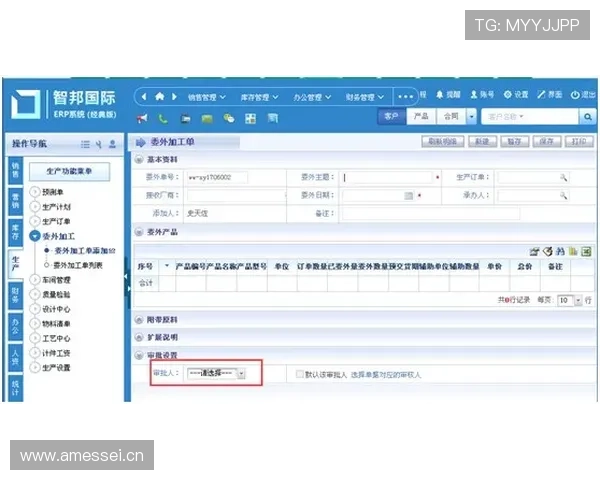Expand the 工艺中心 tree node
The width and height of the screenshot is (600, 480).
point(35,338)
